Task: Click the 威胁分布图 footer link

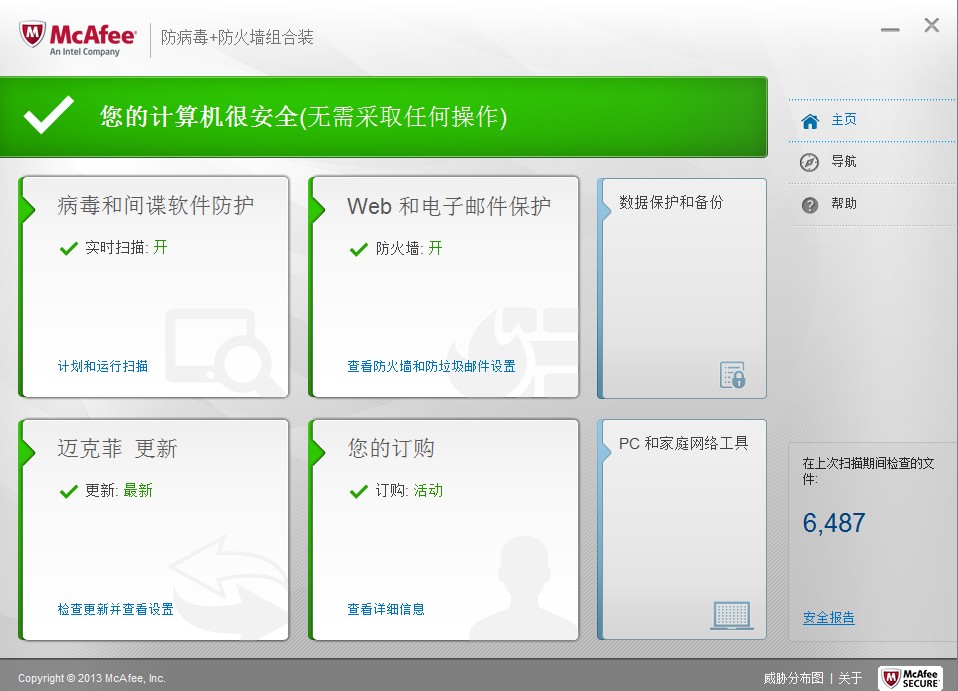Action: click(x=794, y=678)
